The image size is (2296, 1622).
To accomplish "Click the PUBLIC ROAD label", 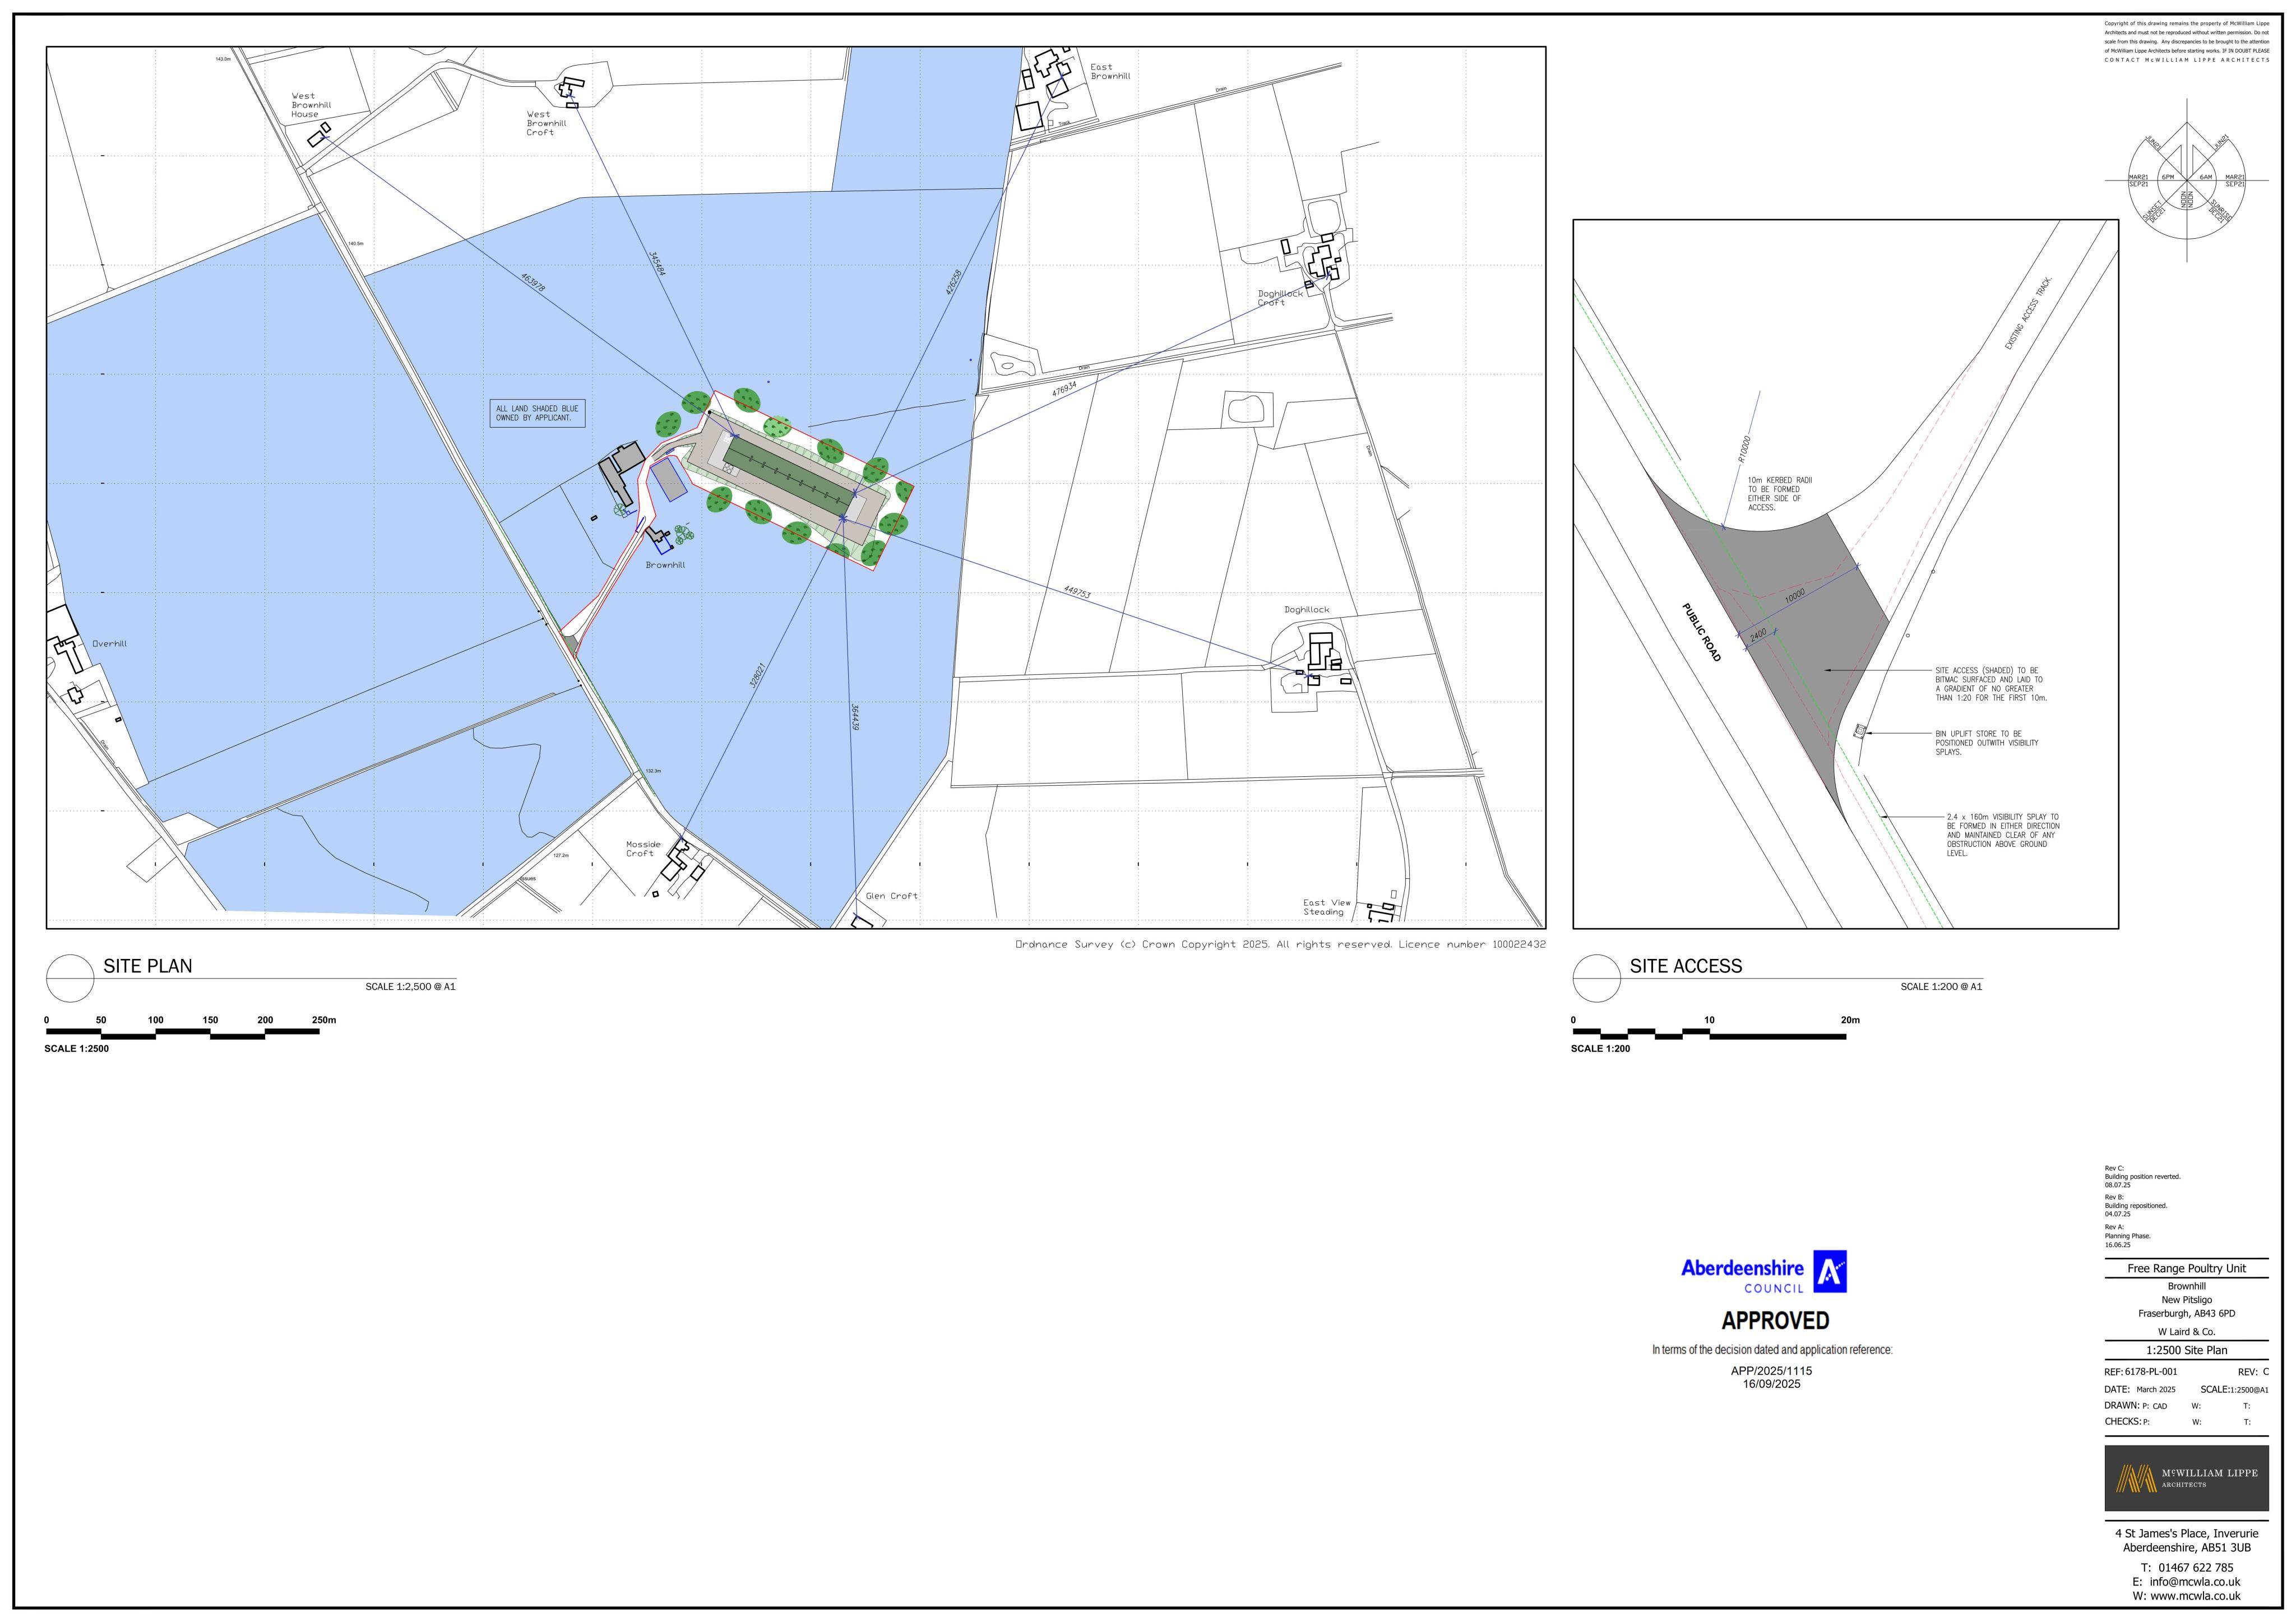I will pos(1701,632).
